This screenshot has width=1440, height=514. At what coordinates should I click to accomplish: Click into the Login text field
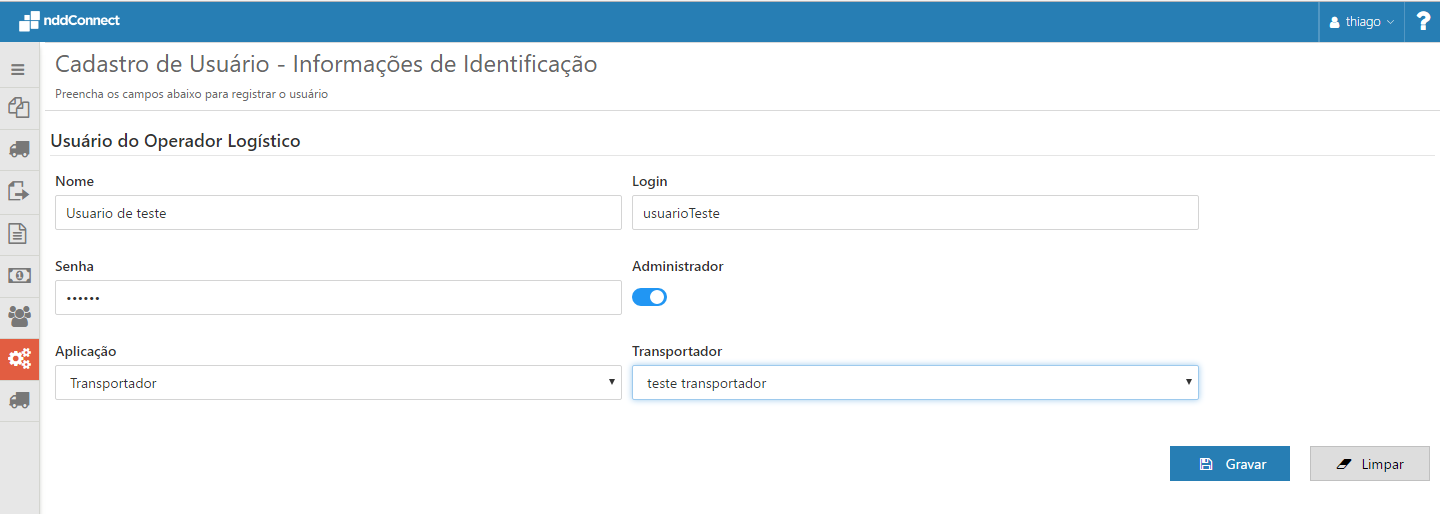click(915, 213)
